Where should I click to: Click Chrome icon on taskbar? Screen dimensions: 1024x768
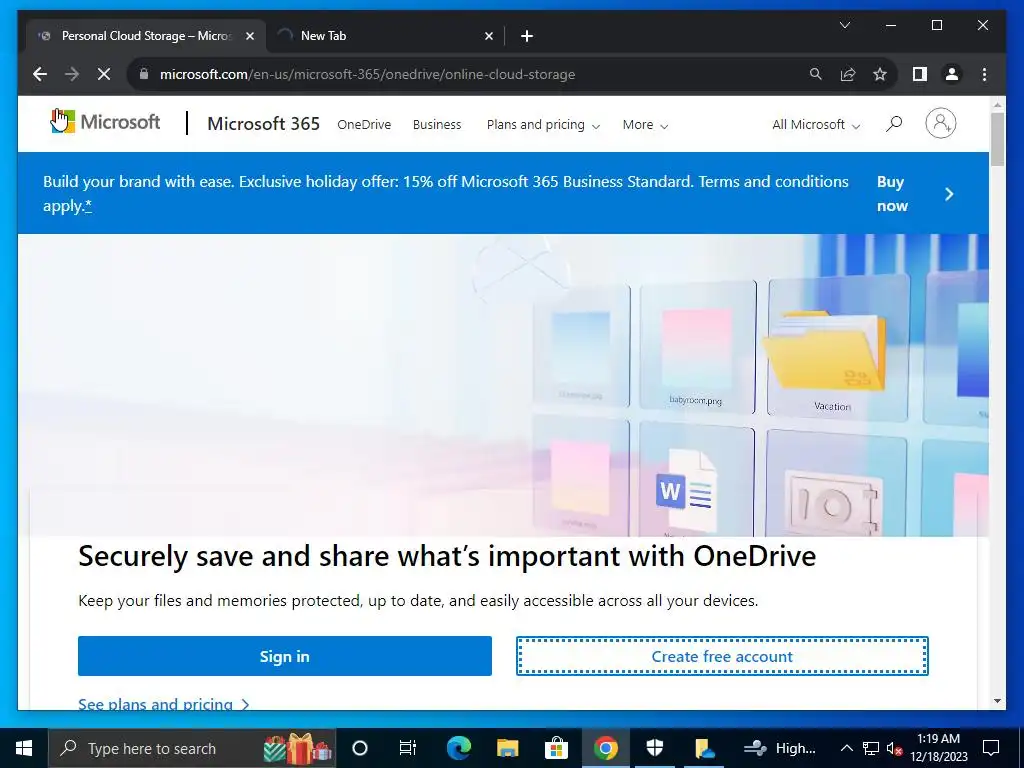pyautogui.click(x=605, y=748)
